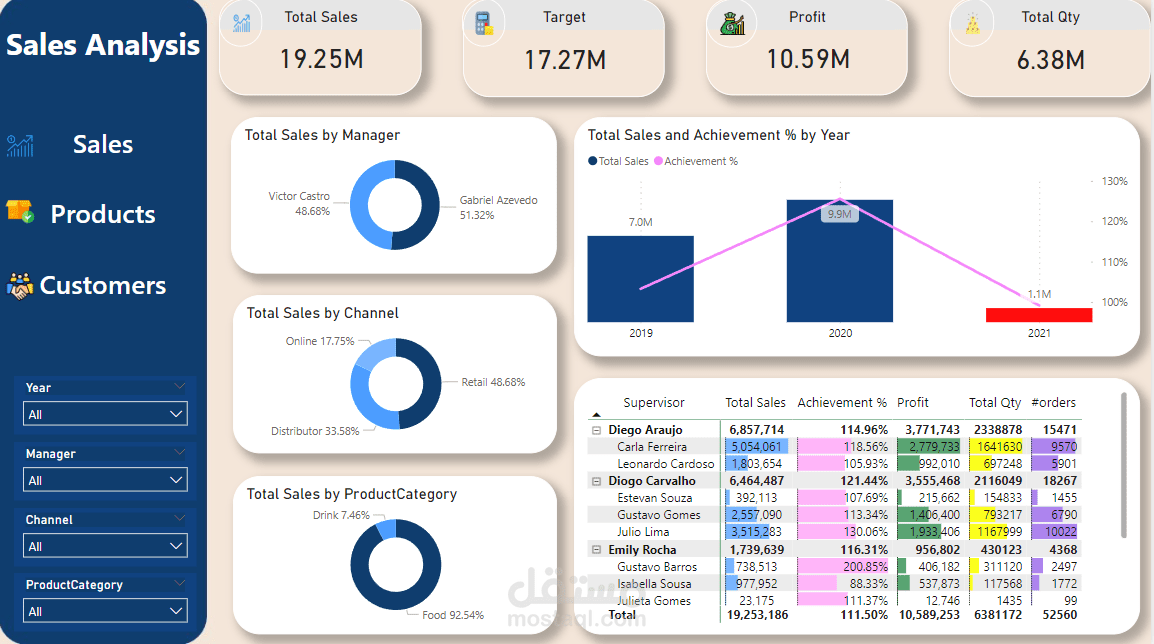Click the Customers navigation entry
Screen dimensions: 1154x644
click(x=105, y=285)
